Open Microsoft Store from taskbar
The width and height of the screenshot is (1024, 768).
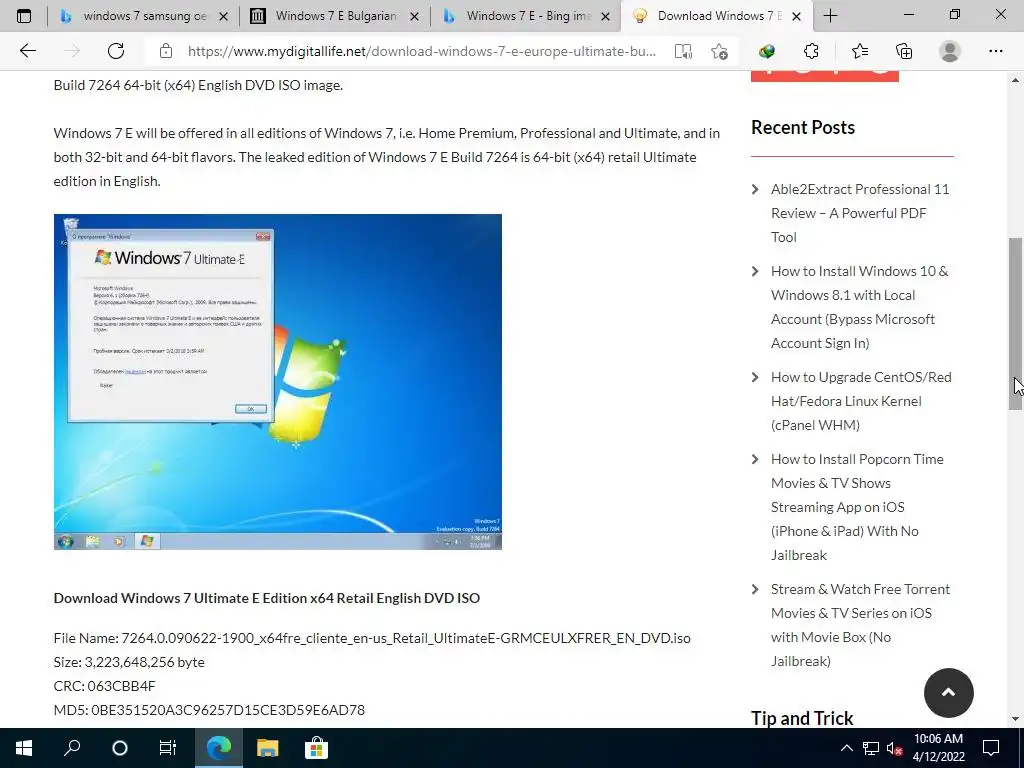click(x=316, y=748)
